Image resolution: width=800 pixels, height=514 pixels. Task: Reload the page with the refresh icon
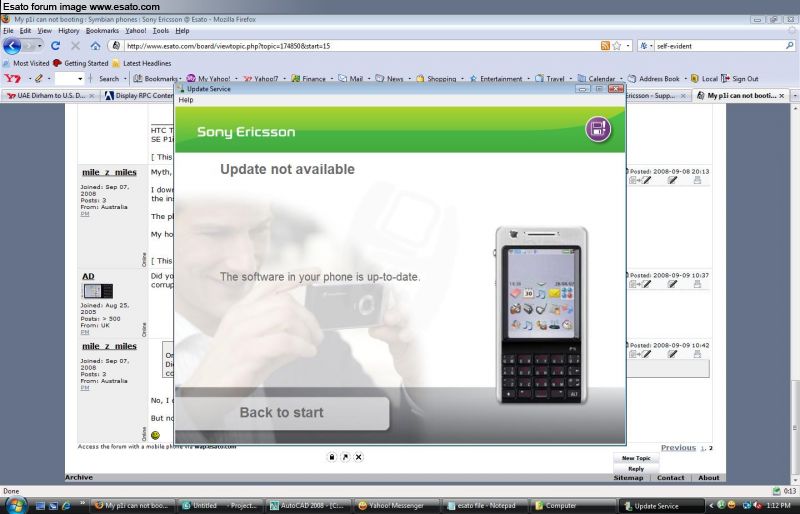pos(55,46)
